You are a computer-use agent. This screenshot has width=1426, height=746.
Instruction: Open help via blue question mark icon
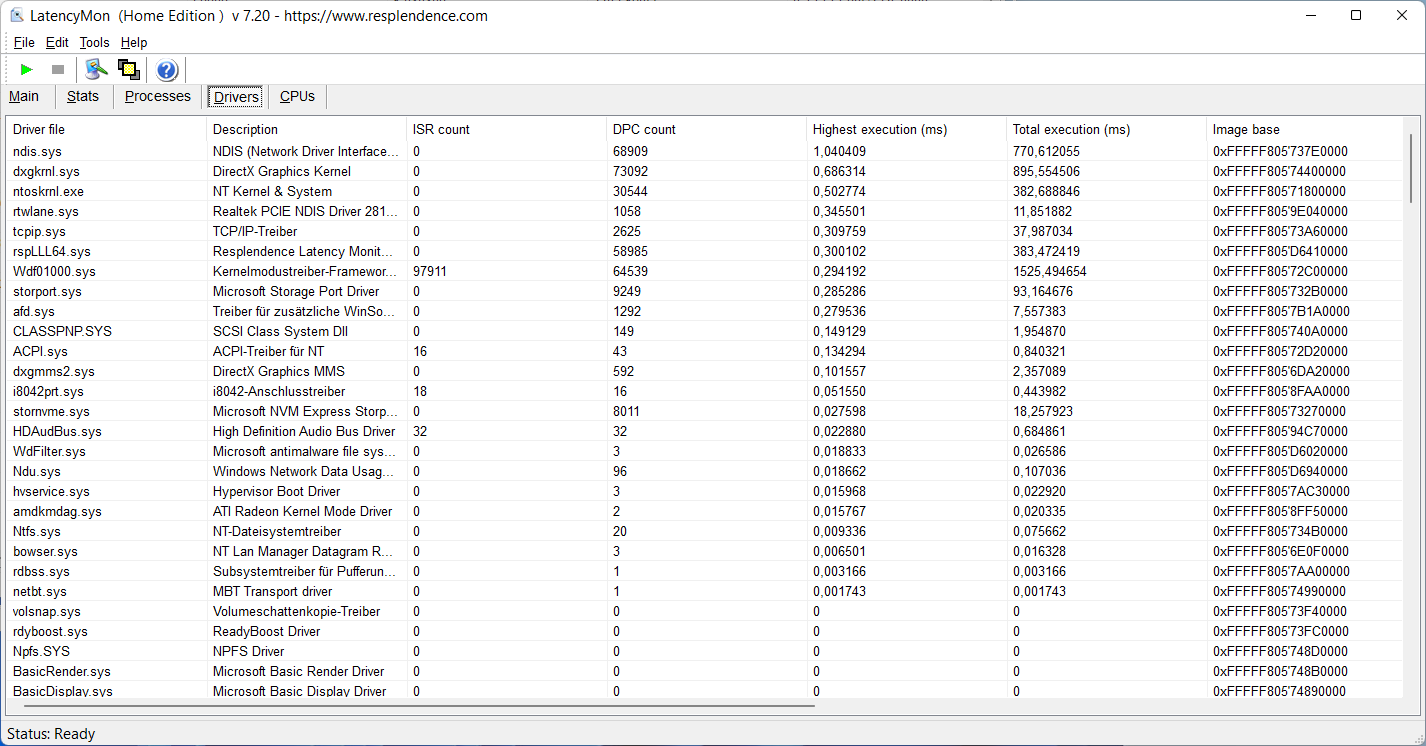pos(167,70)
